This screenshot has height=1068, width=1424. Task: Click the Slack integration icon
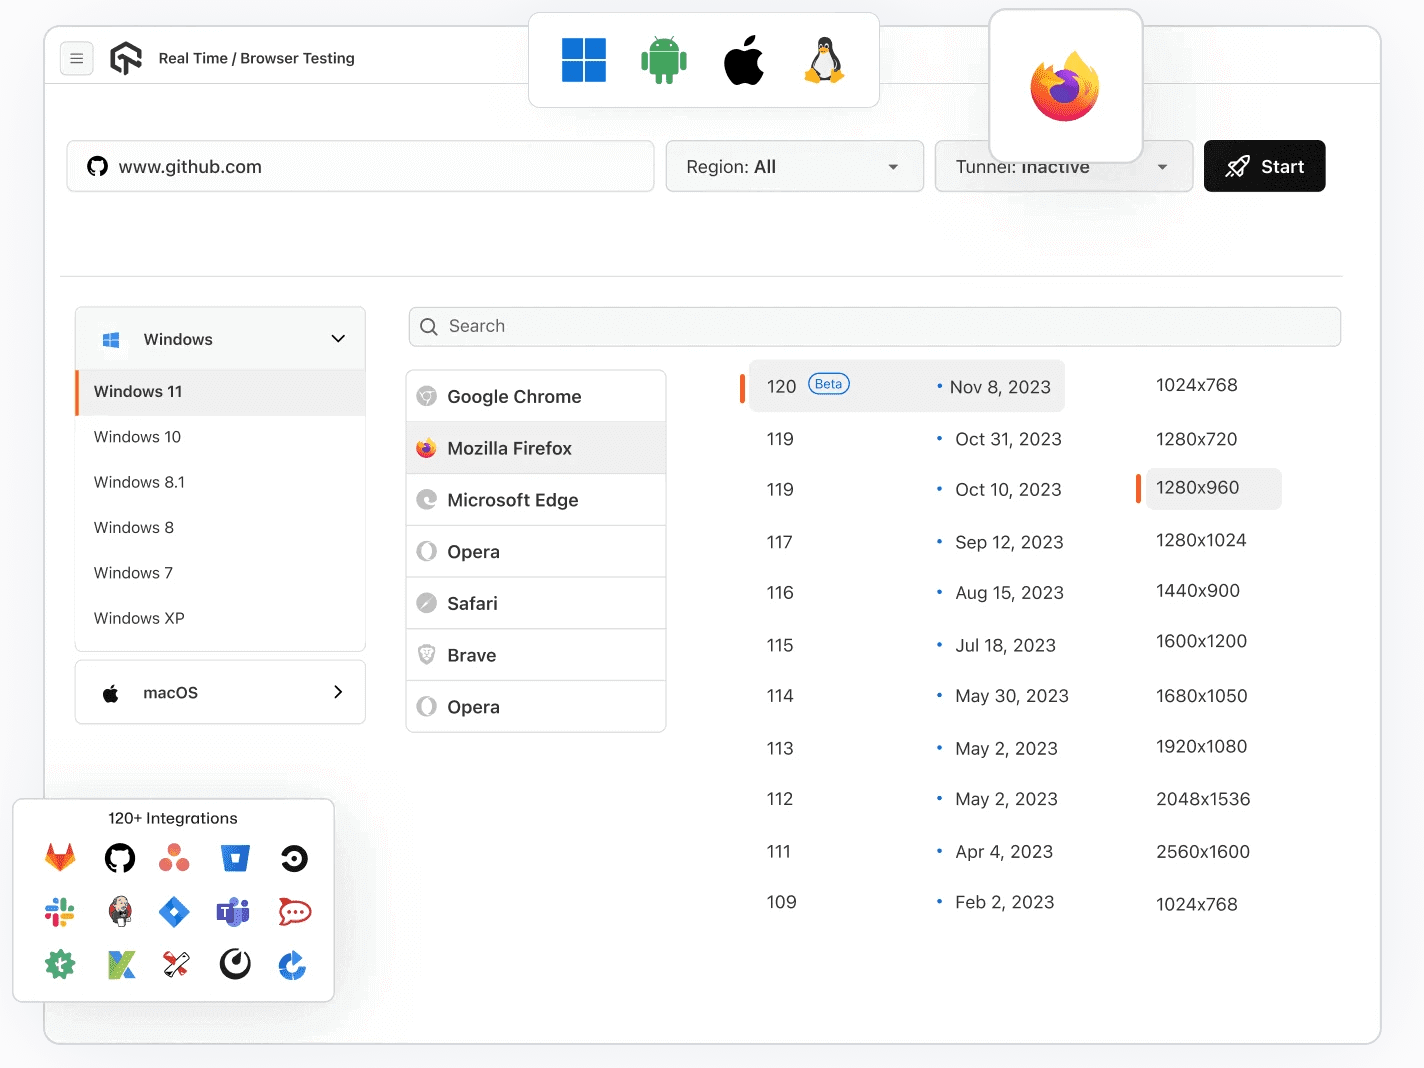tap(60, 911)
